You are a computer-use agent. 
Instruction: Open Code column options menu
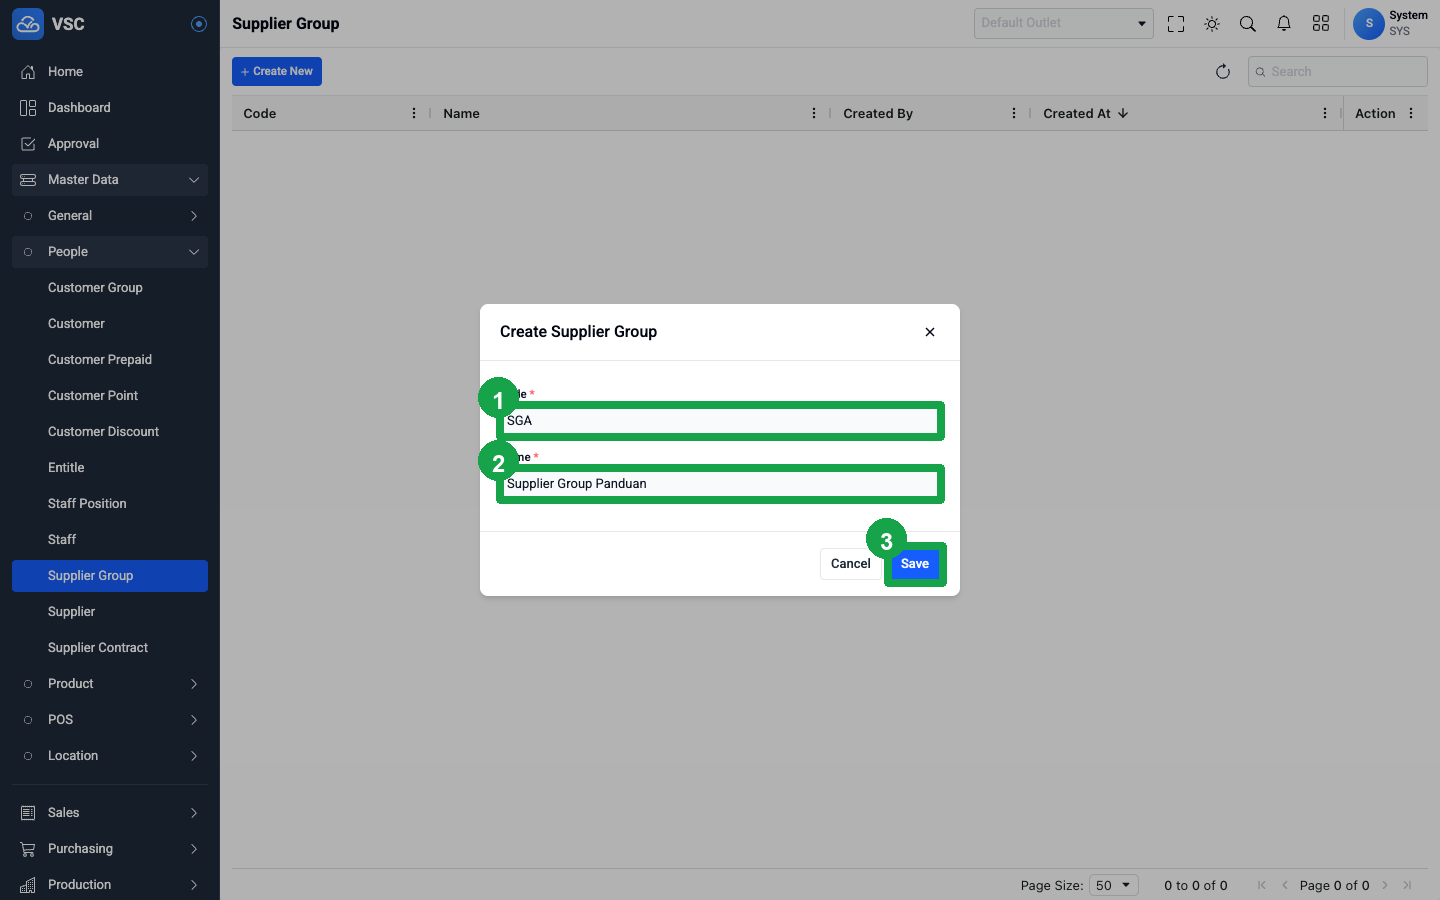click(x=414, y=114)
